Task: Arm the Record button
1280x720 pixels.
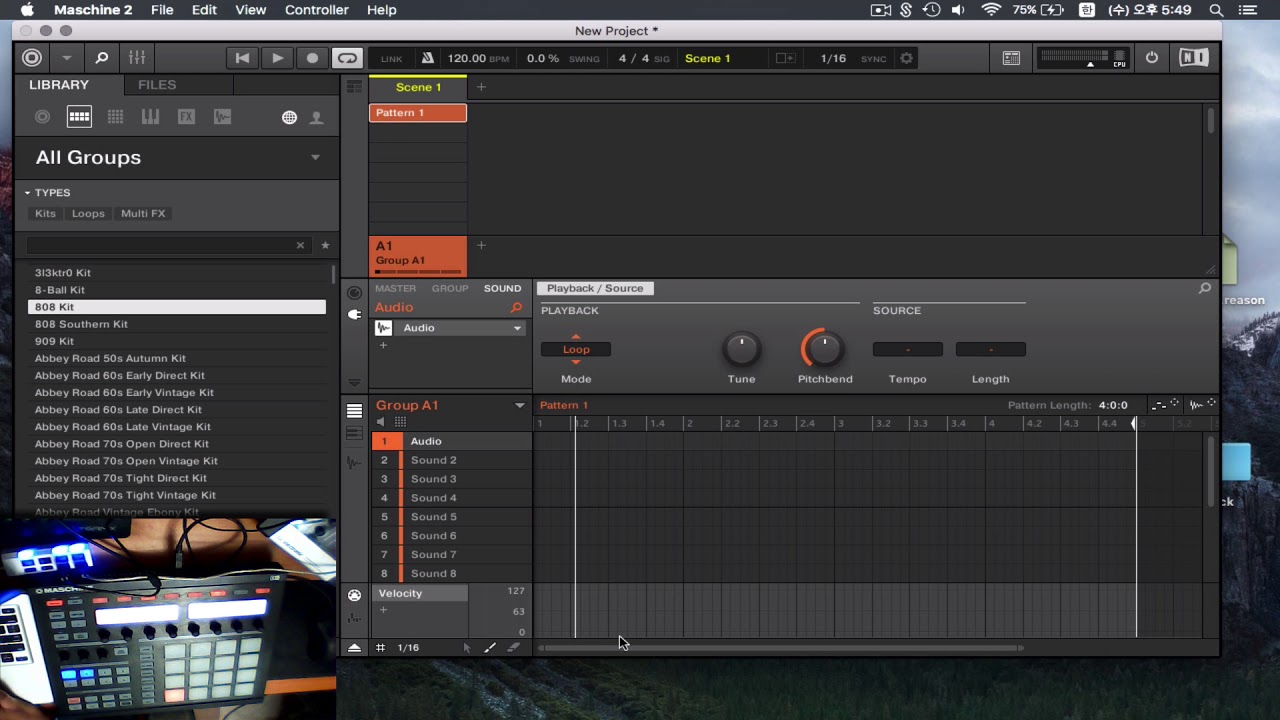Action: click(x=312, y=58)
